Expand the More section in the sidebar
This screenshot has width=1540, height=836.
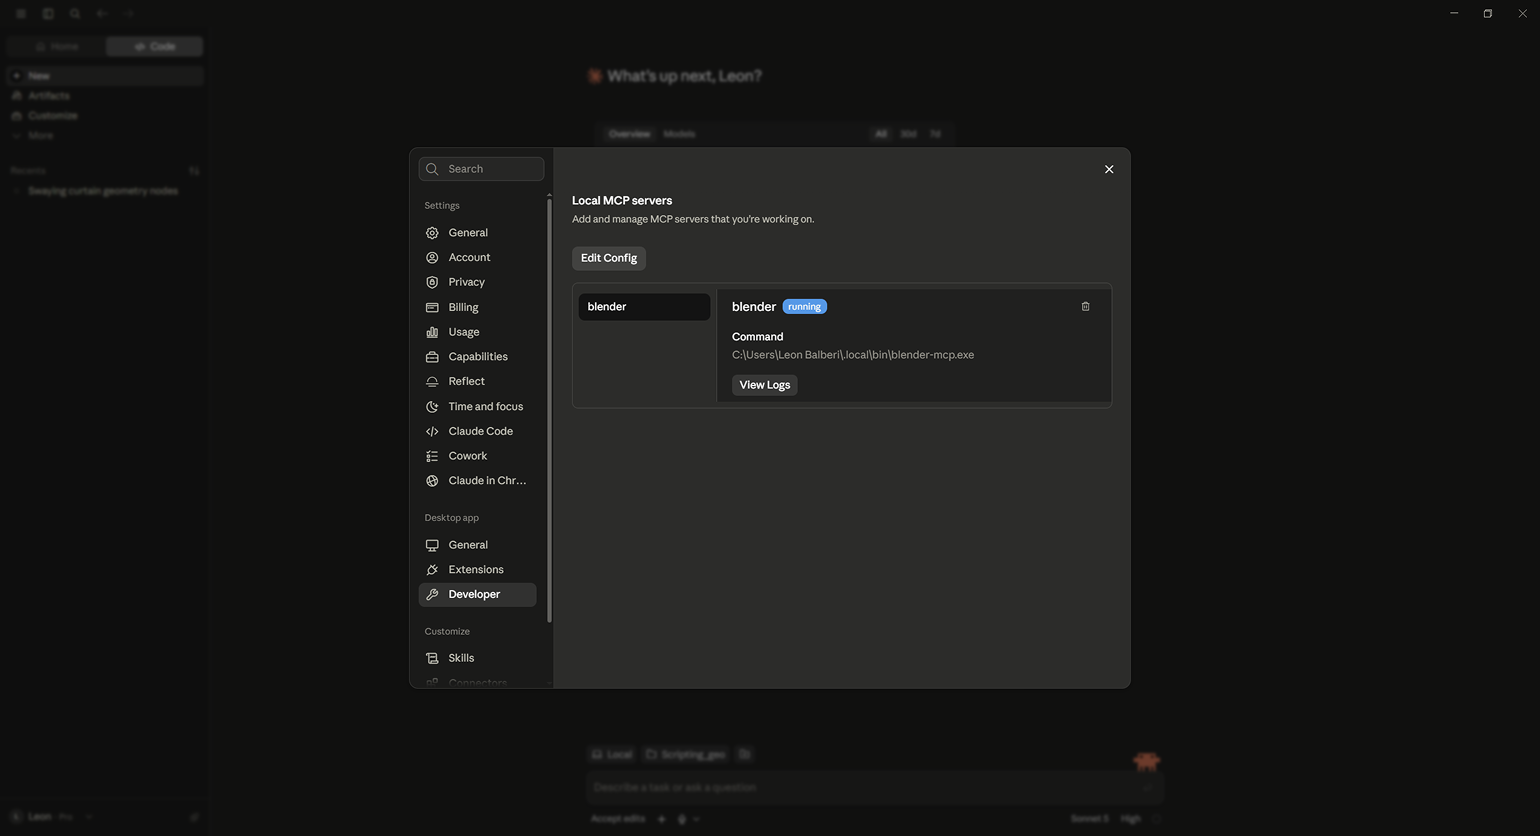(x=105, y=136)
